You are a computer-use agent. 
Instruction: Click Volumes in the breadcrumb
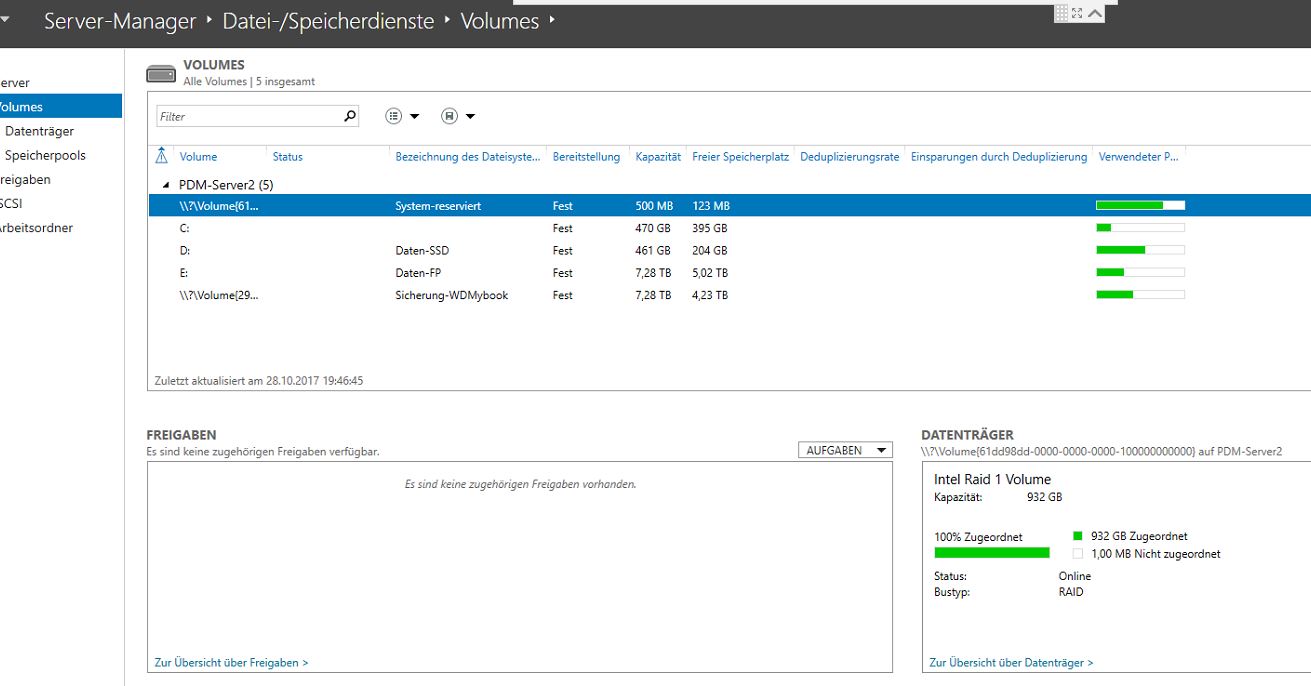click(500, 21)
